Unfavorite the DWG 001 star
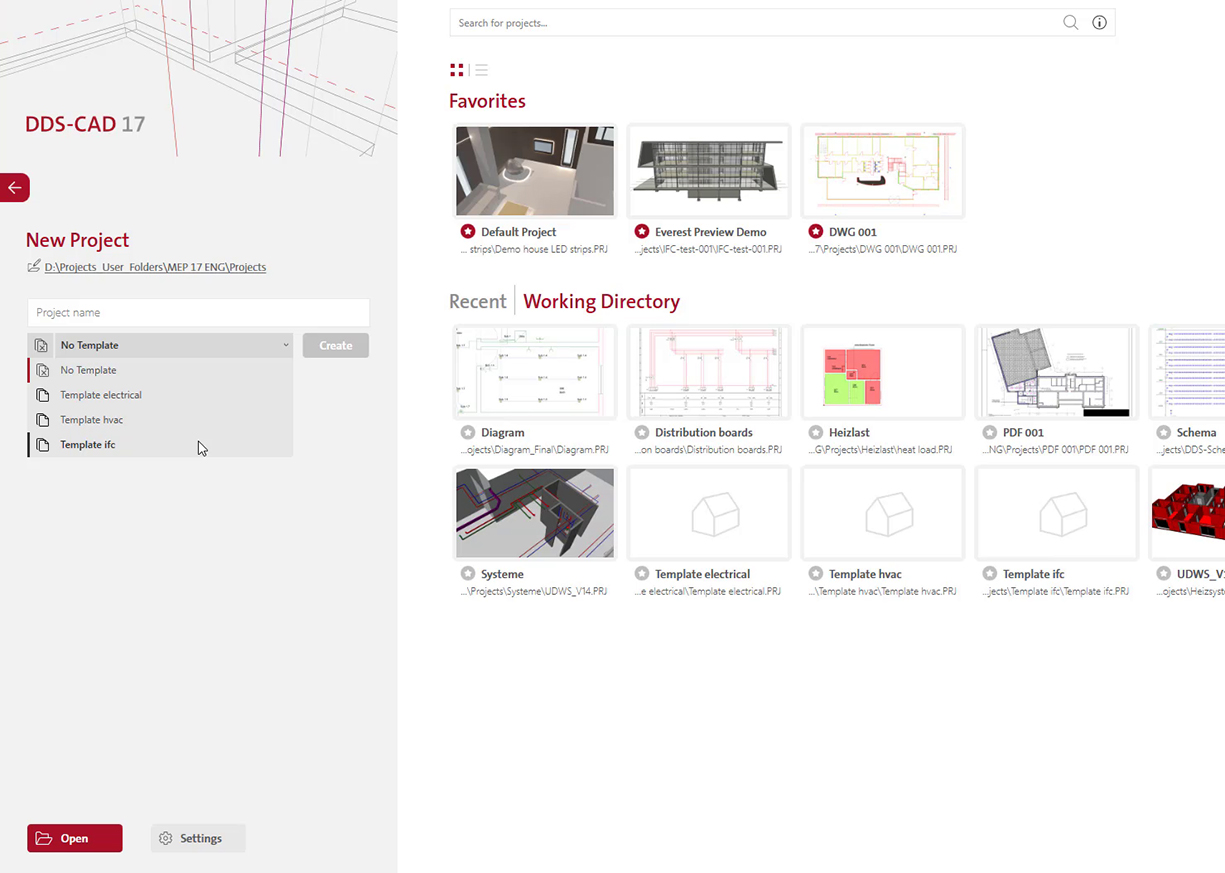 [816, 232]
